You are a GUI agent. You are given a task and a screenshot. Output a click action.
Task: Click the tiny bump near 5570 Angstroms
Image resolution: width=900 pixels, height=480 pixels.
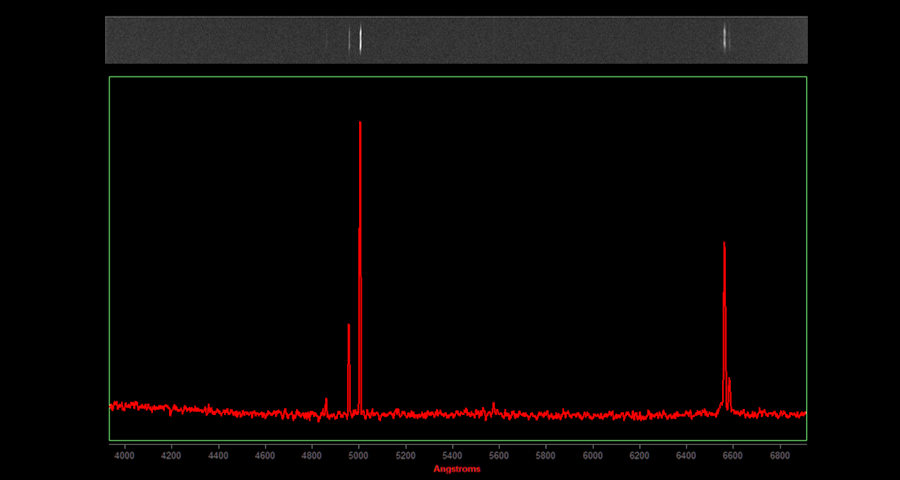tap(493, 405)
